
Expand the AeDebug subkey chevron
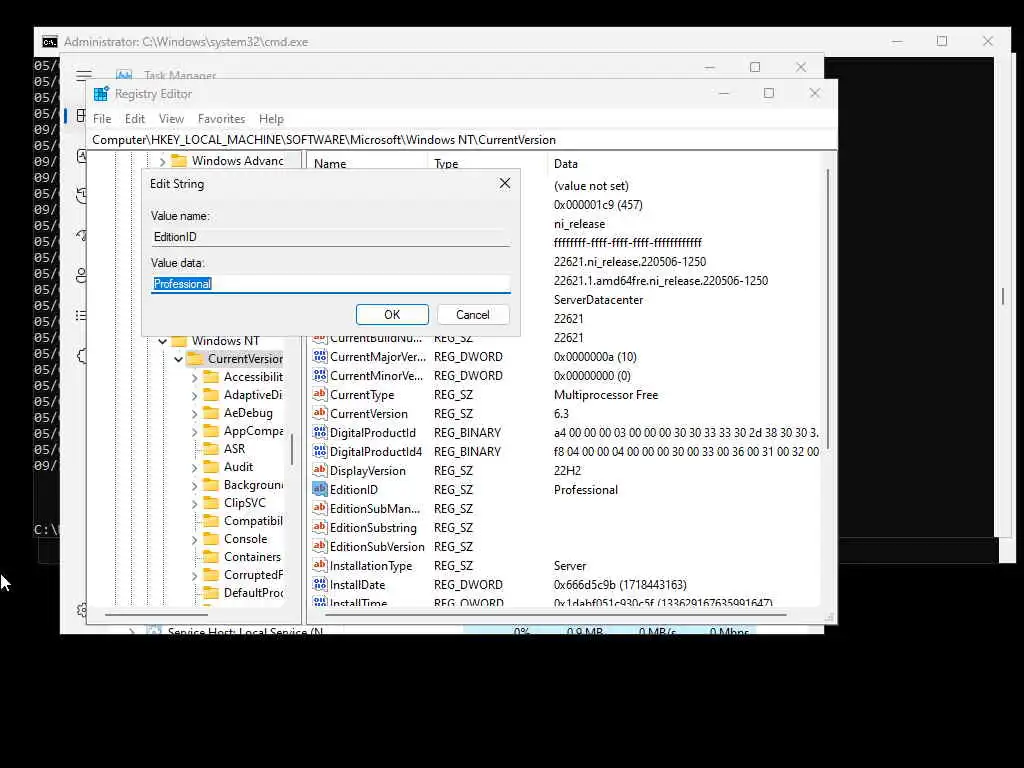(195, 413)
